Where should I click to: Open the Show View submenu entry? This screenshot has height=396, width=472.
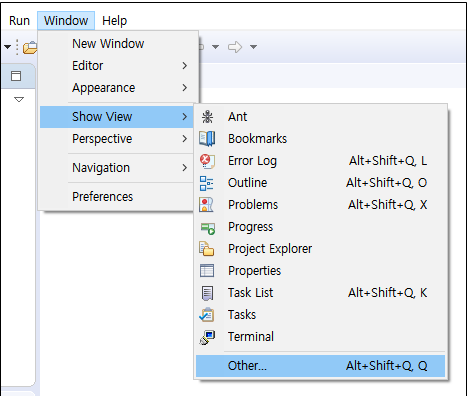point(117,117)
